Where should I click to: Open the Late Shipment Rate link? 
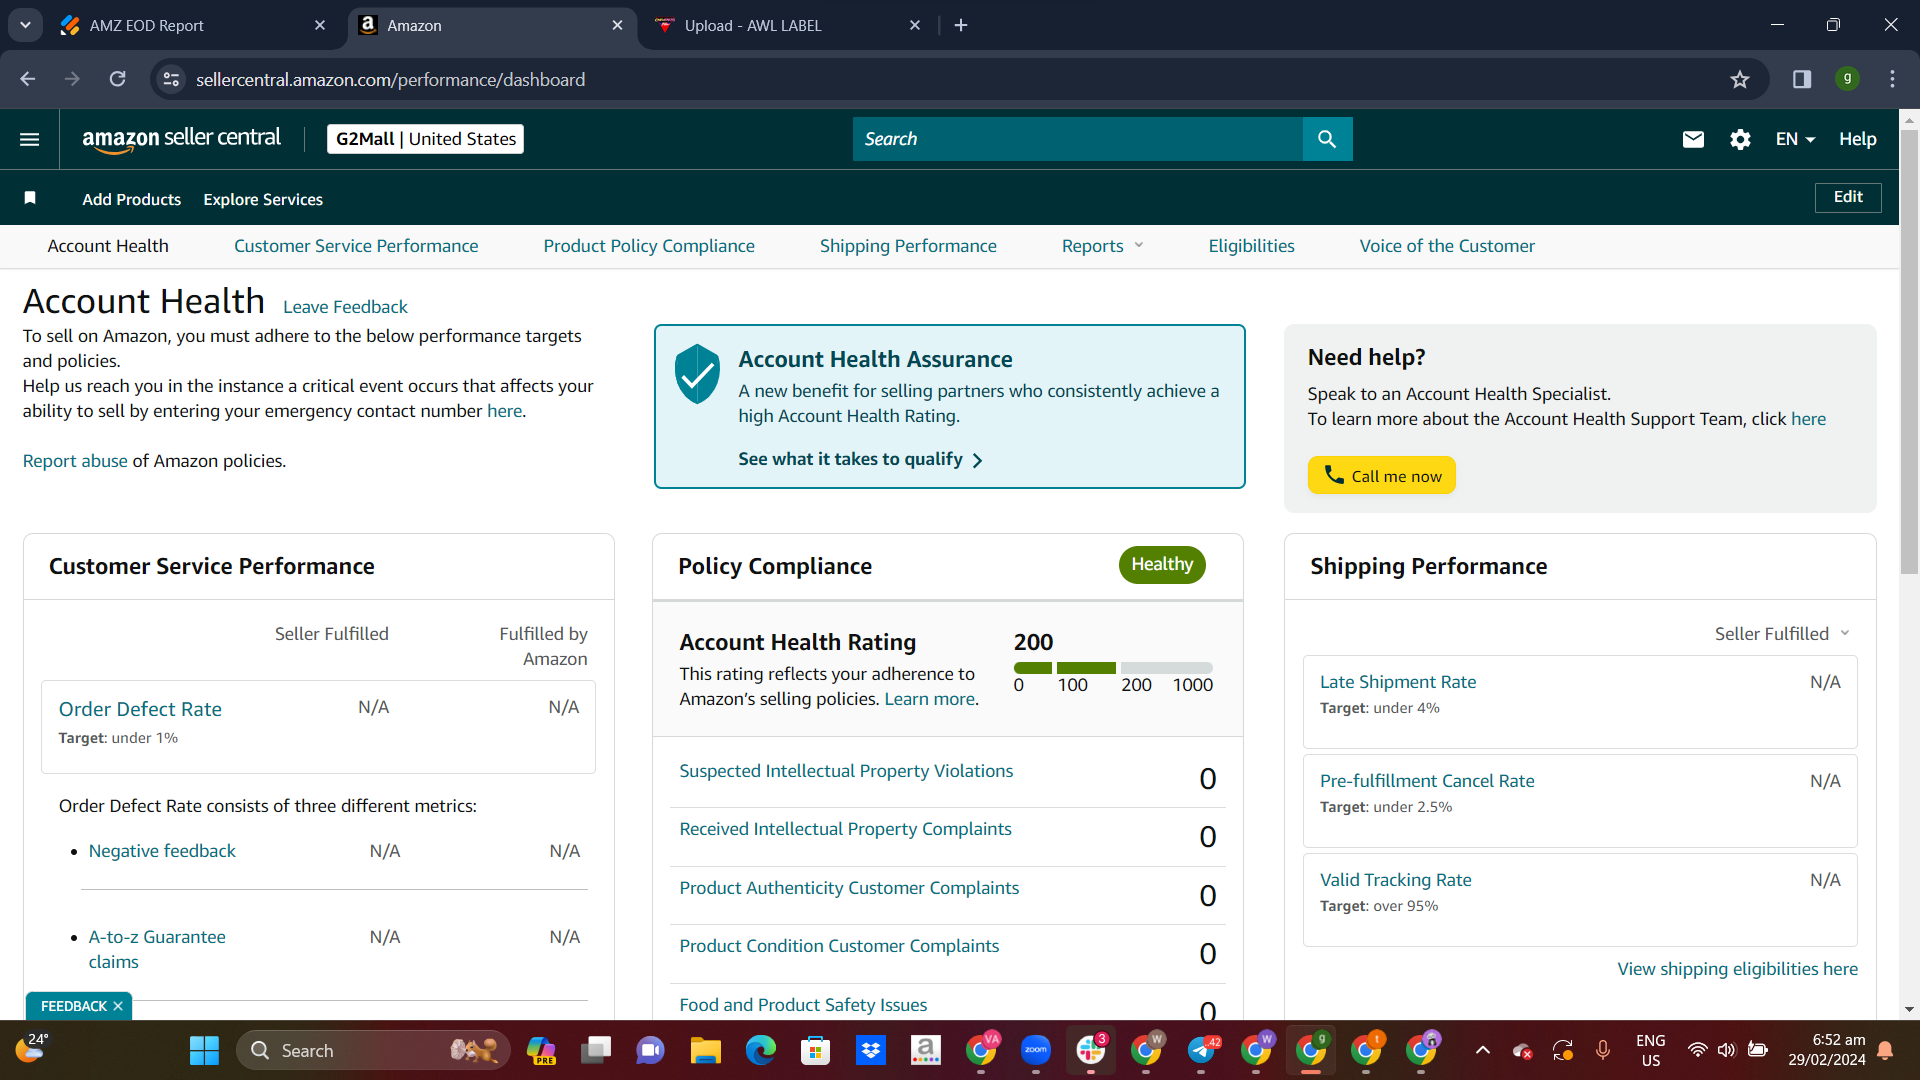pyautogui.click(x=1398, y=682)
